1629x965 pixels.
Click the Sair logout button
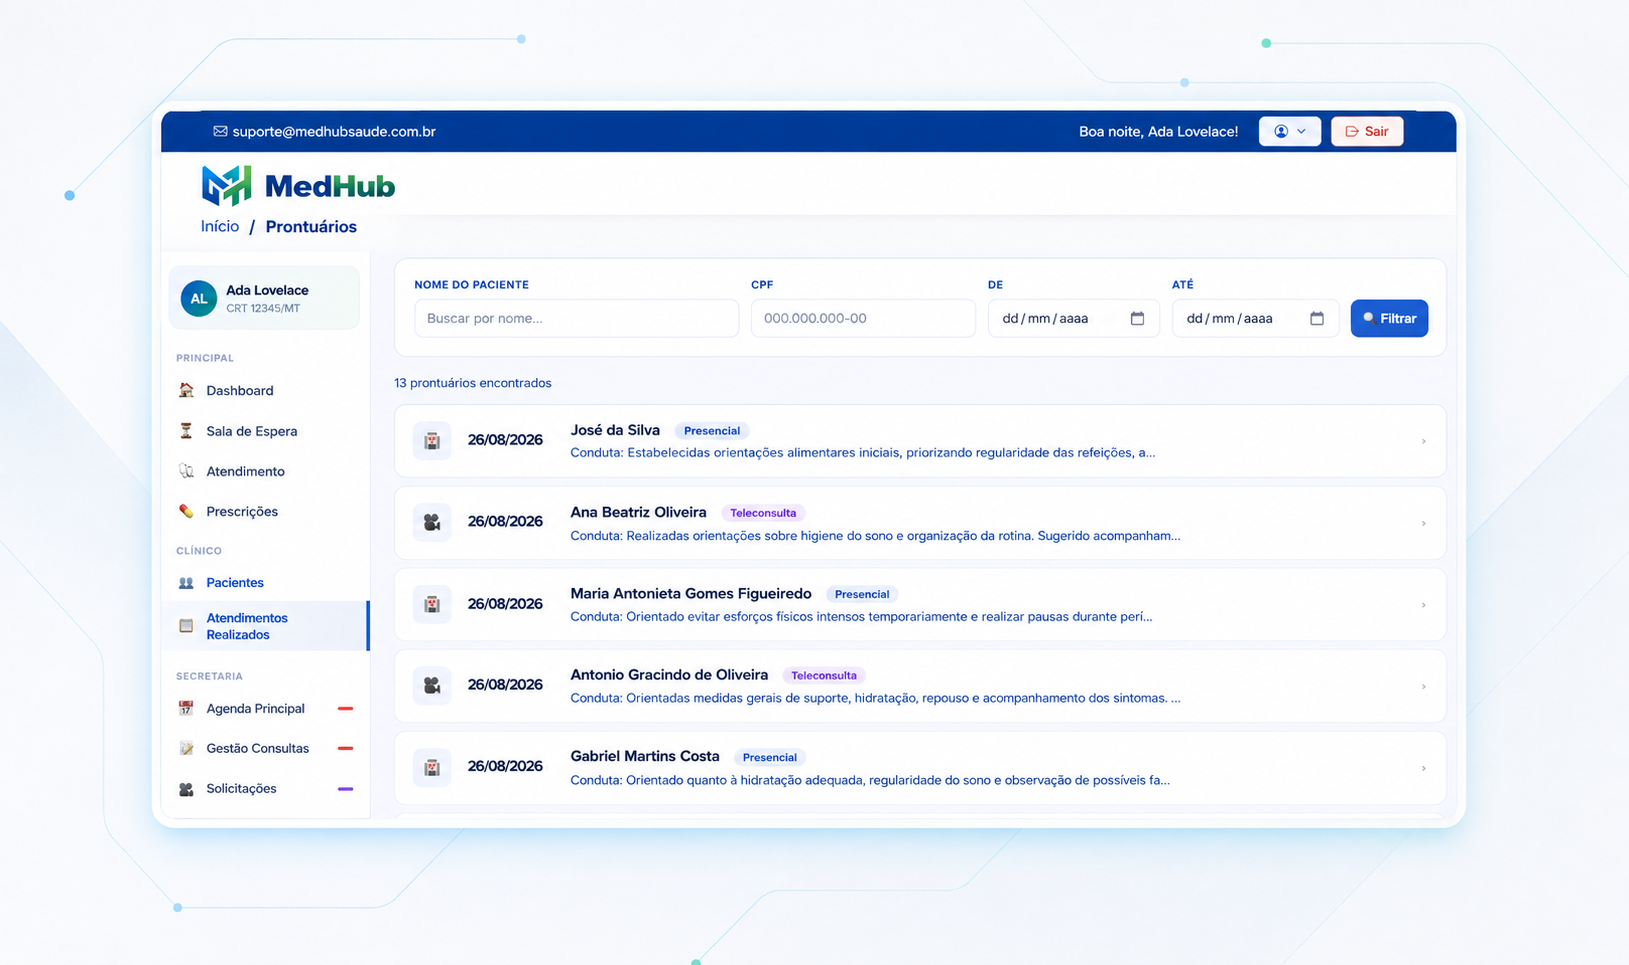pyautogui.click(x=1367, y=131)
